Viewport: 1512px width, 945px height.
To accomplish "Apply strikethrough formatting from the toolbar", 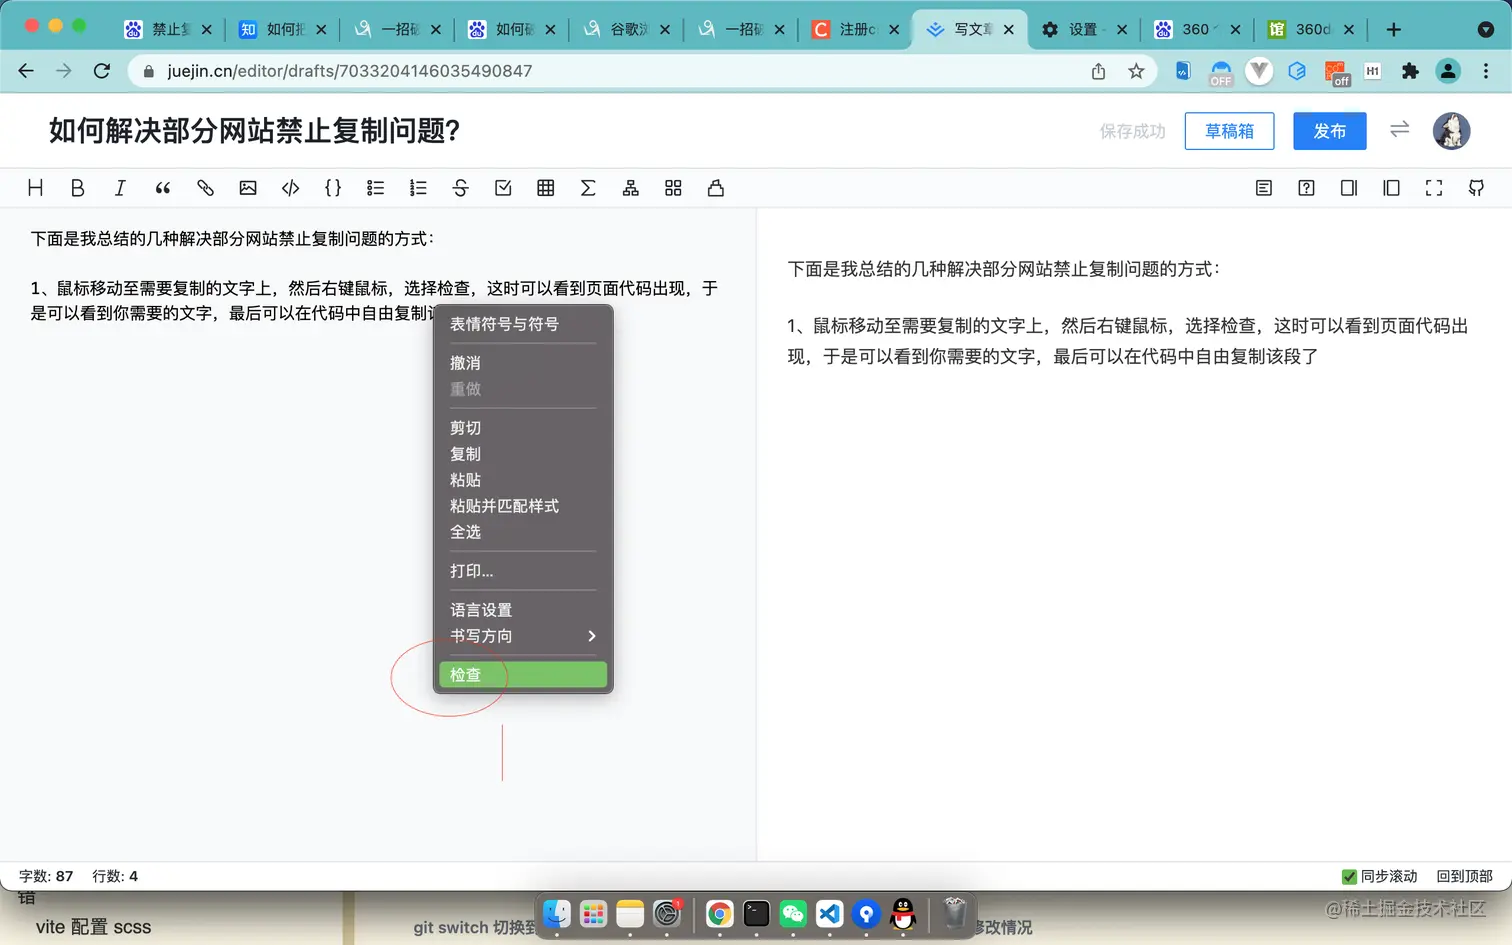I will click(460, 188).
